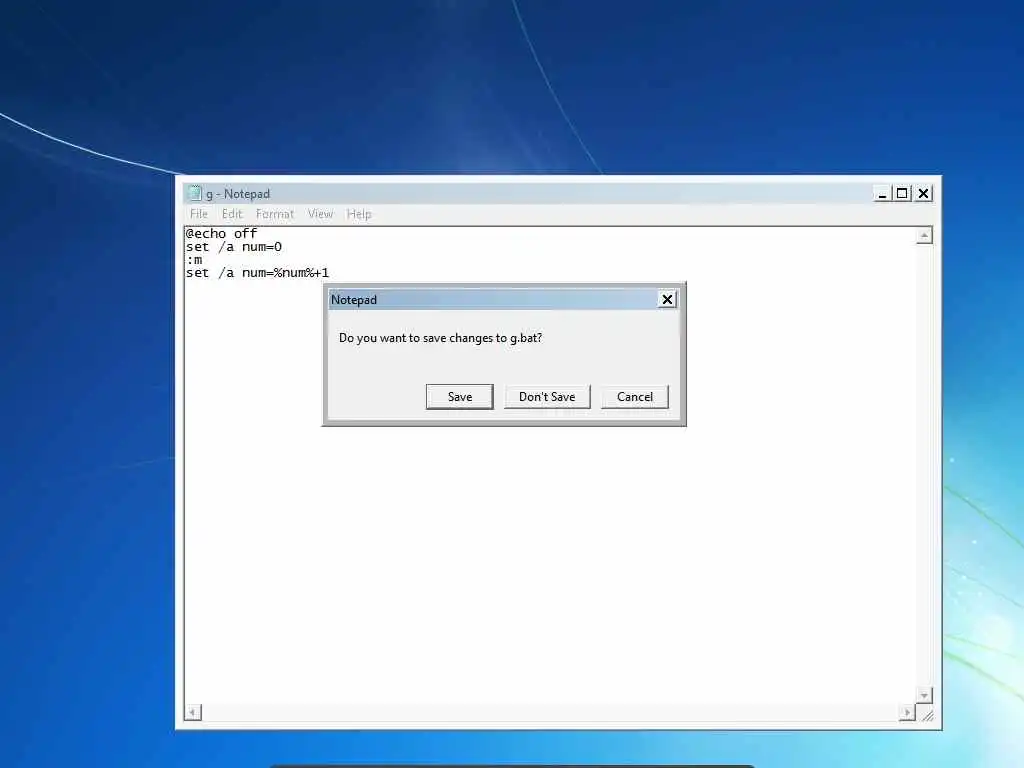Screen dimensions: 1024x768
Task: Click the 'Do you want to save changes' message
Action: point(440,338)
